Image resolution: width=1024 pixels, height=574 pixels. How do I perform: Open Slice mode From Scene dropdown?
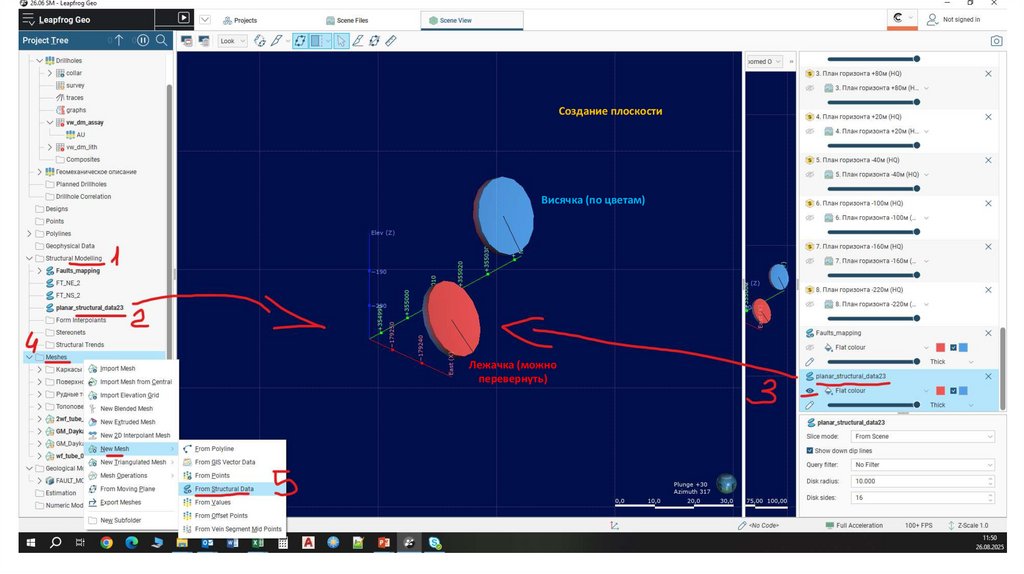(923, 436)
